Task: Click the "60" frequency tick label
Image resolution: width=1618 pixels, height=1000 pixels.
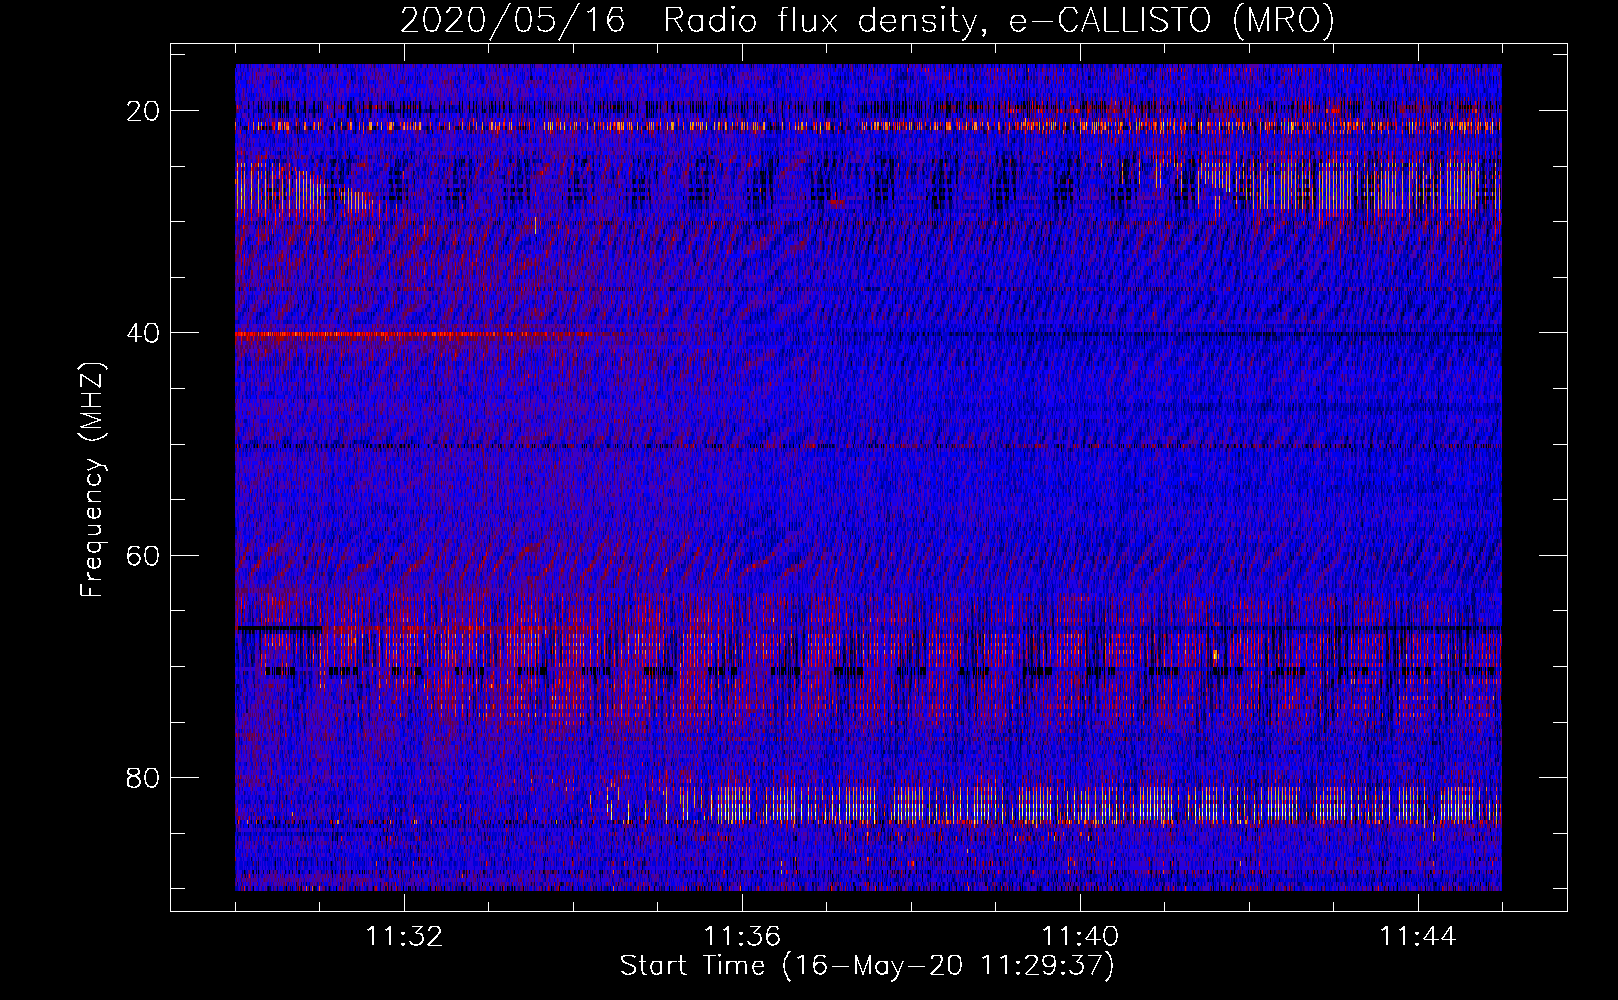Action: click(144, 555)
